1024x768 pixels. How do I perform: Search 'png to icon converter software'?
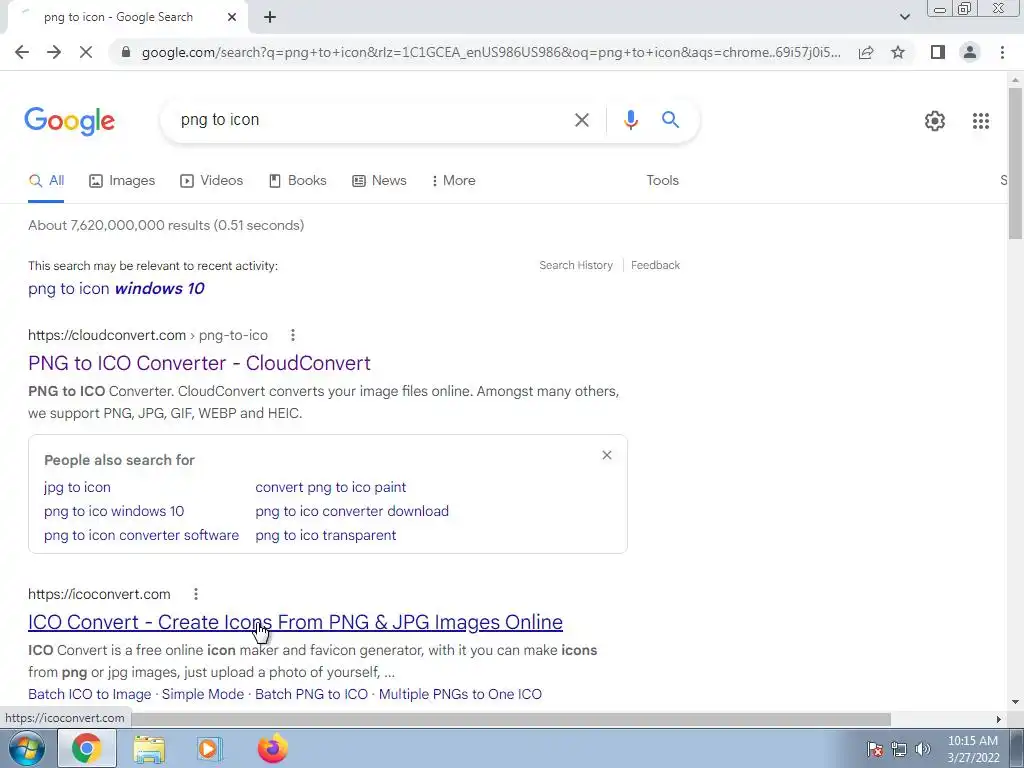click(141, 536)
